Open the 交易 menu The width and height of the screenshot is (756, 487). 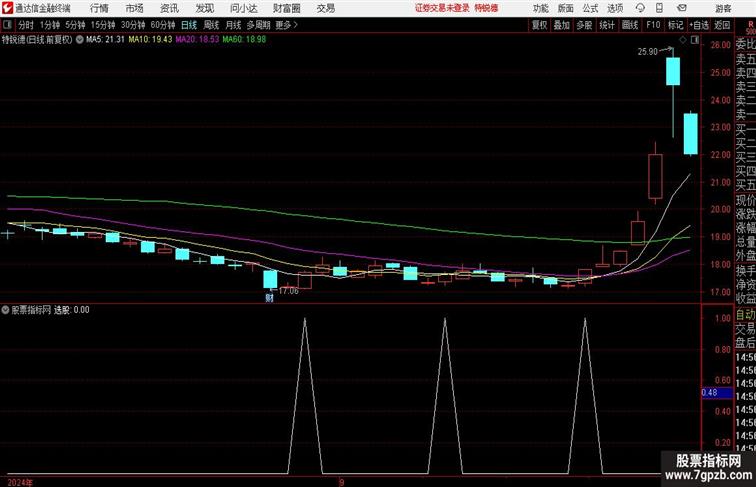[325, 8]
